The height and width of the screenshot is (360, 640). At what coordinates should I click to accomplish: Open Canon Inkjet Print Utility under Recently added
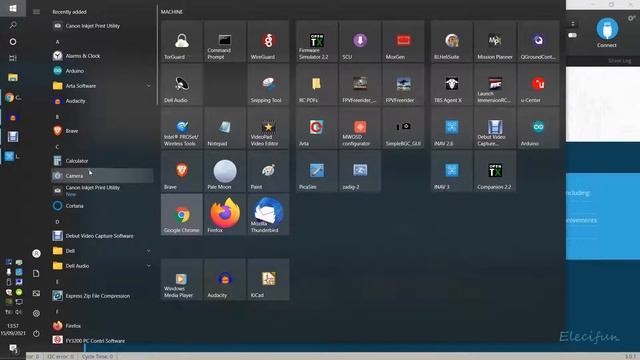coord(102,26)
